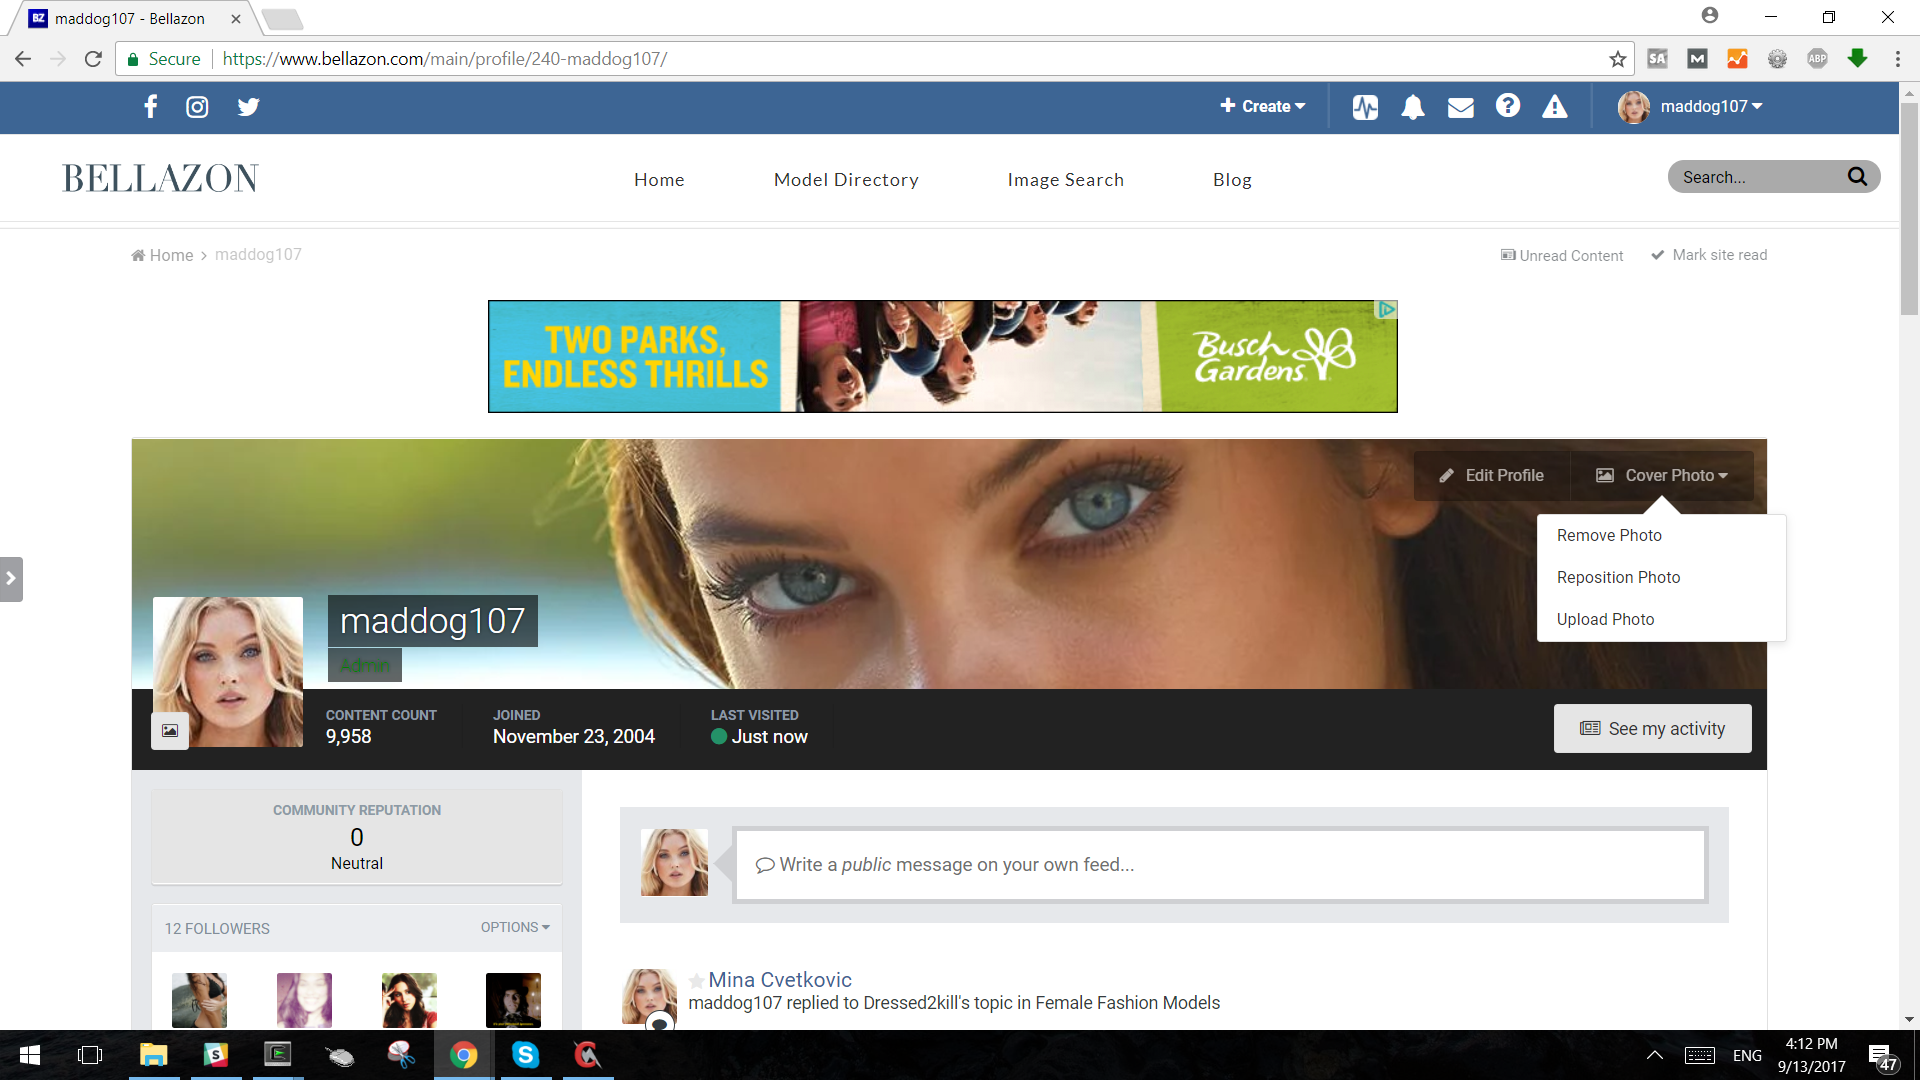Open the Facebook social icon
Screen dimensions: 1920x1080
pos(150,107)
